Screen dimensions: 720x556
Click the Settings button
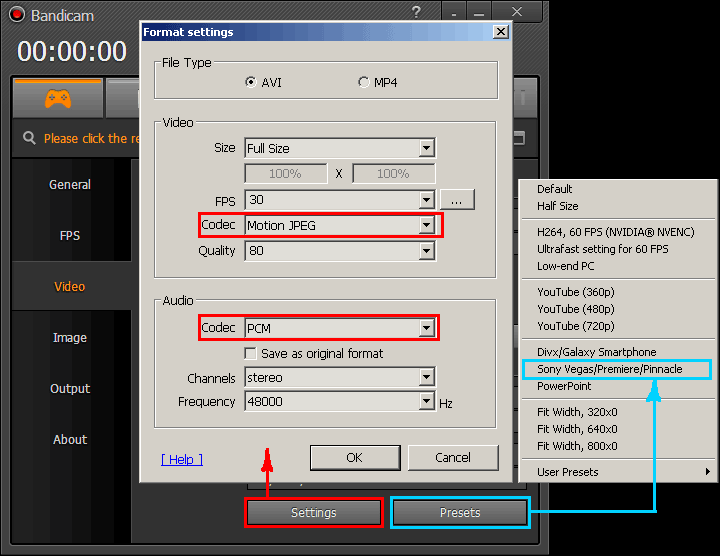[314, 512]
